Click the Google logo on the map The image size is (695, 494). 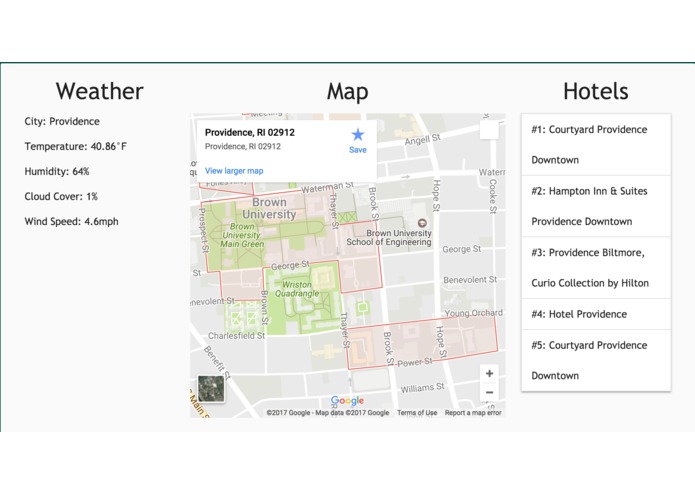tap(348, 401)
